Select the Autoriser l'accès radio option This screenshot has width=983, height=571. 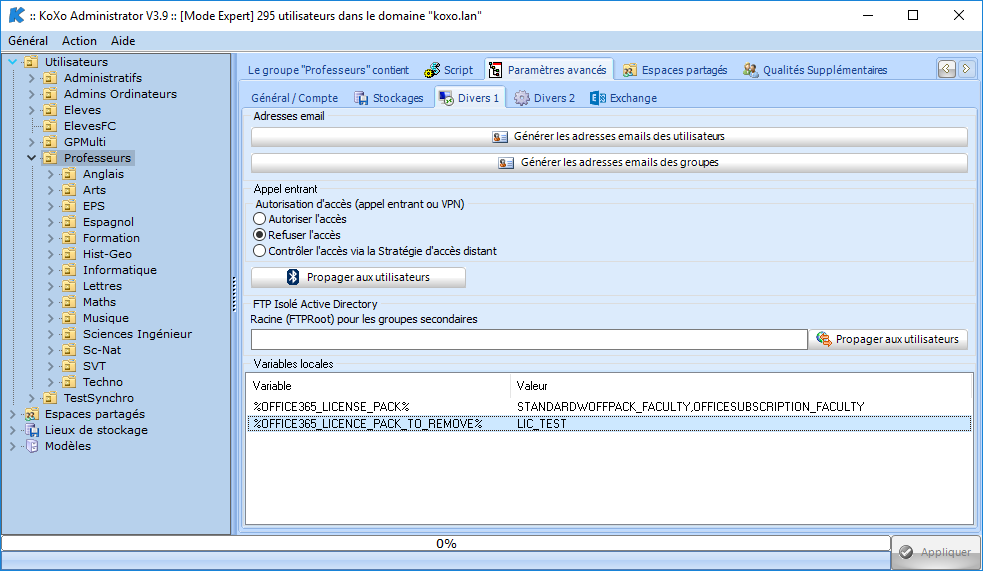(x=260, y=219)
